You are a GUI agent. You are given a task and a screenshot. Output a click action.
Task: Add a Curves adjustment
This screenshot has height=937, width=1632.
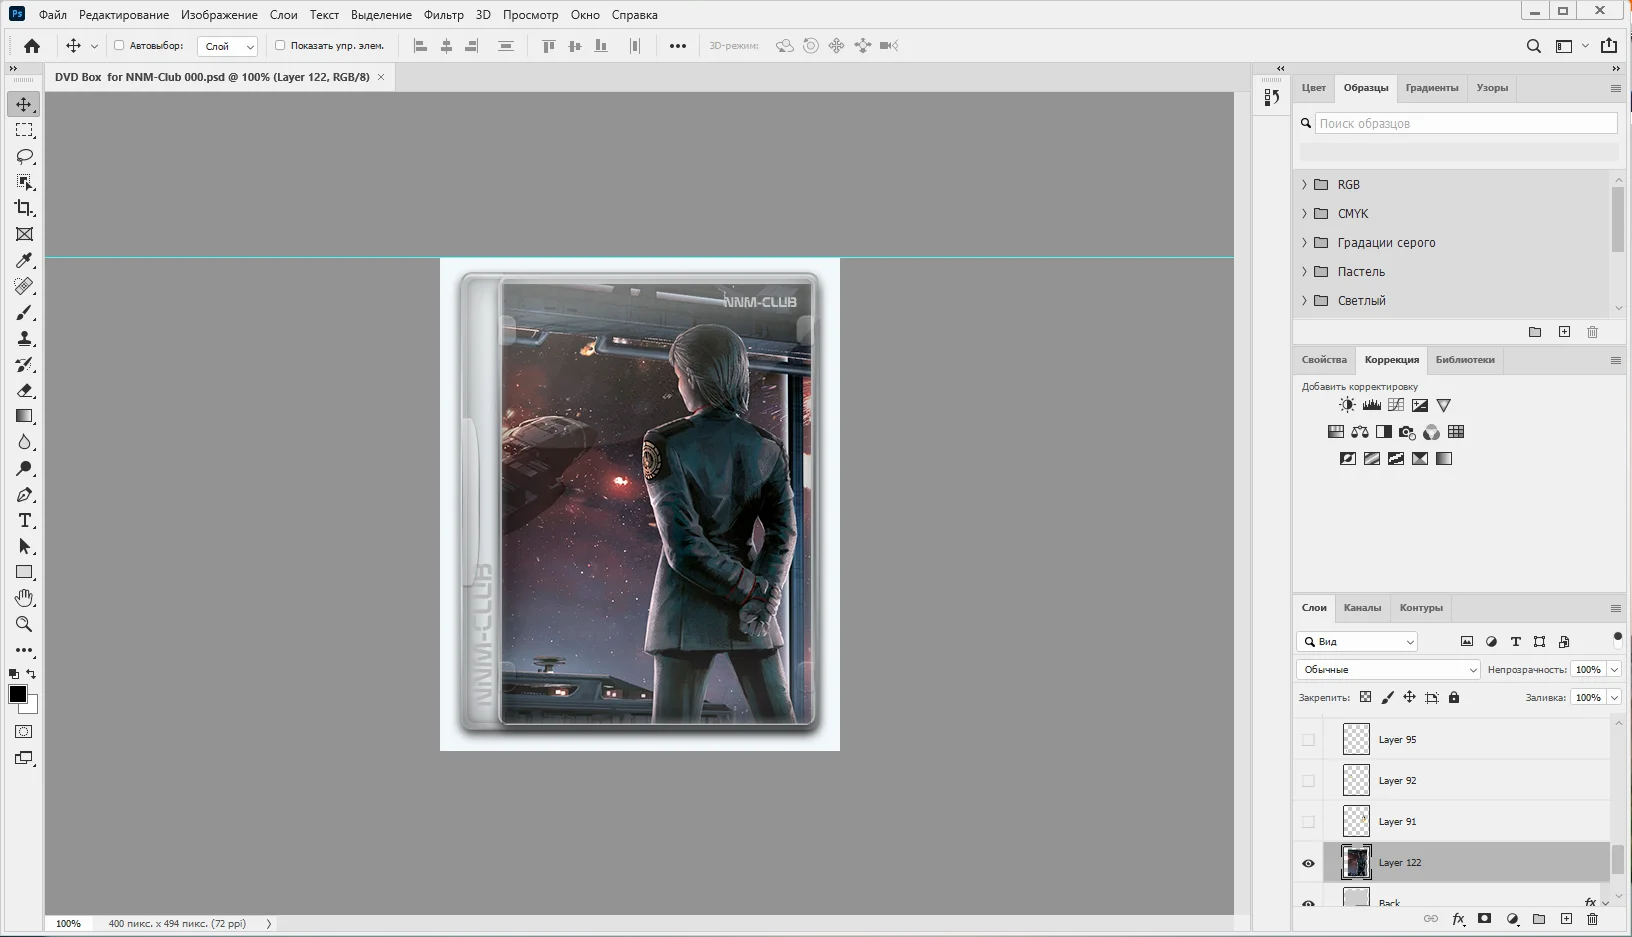pyautogui.click(x=1396, y=405)
